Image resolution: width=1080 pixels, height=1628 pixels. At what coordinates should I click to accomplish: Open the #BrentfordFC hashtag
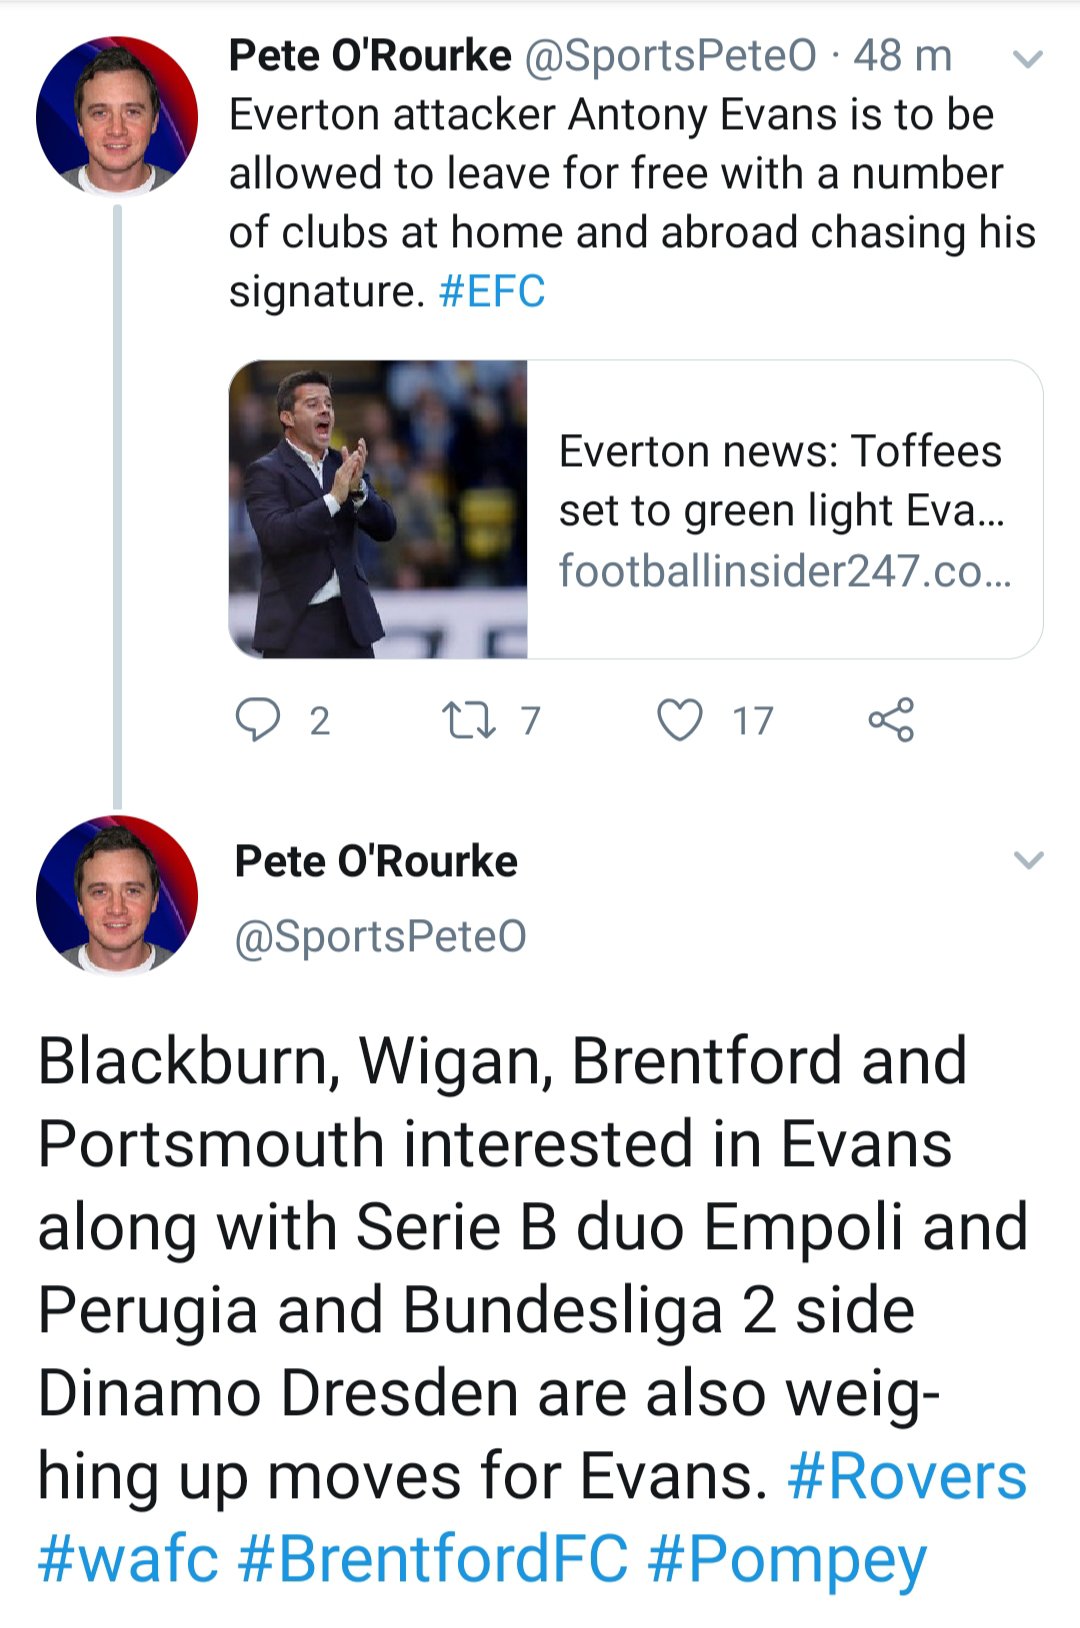[x=433, y=1559]
